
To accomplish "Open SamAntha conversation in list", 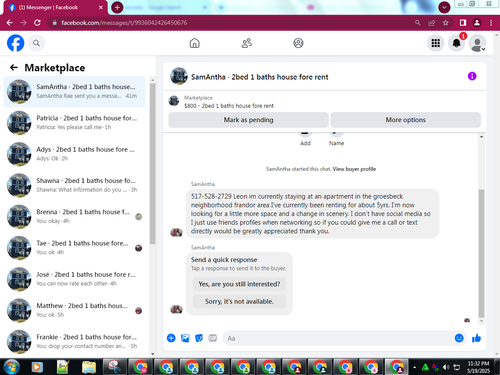I will click(74, 91).
